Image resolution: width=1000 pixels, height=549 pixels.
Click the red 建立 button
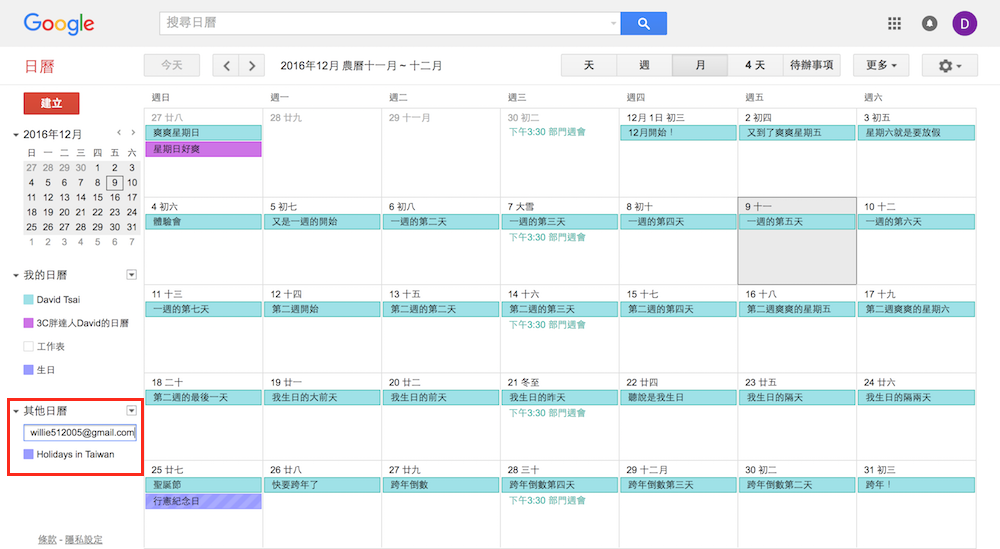tap(51, 103)
